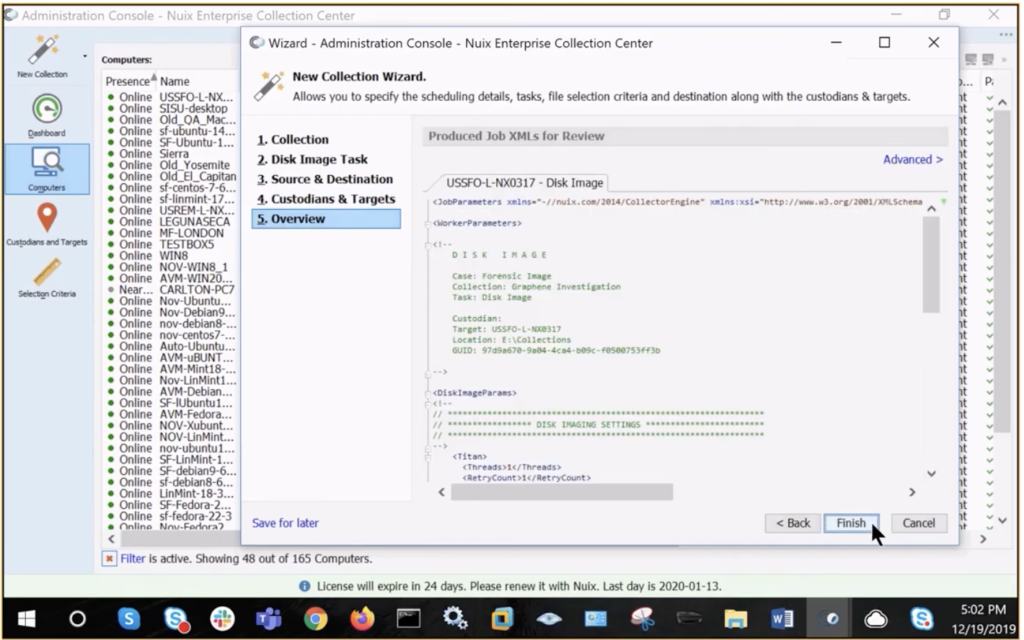Launch Microsoft Teams from the taskbar
This screenshot has height=640, width=1024.
(268, 618)
